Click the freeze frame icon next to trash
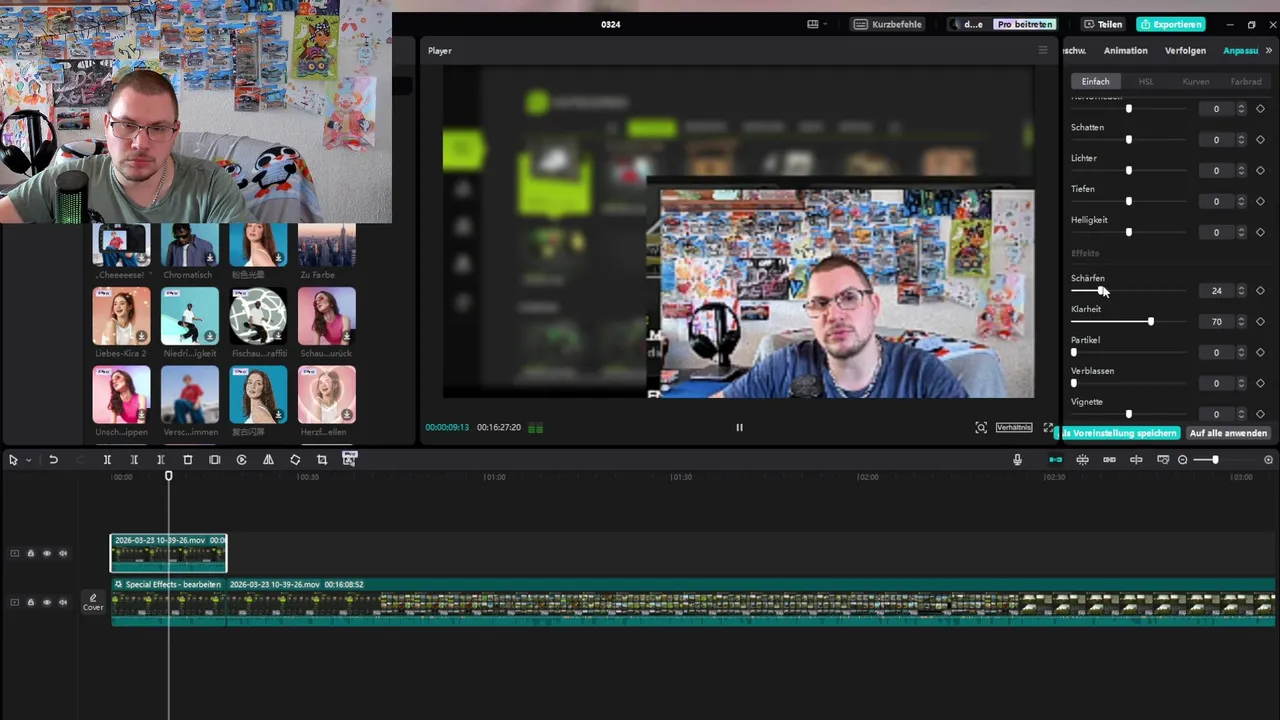 214,460
